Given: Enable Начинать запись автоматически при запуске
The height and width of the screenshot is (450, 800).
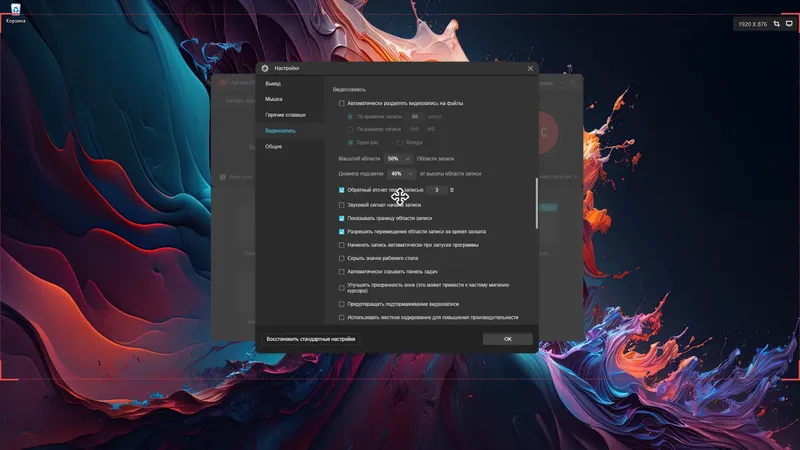Looking at the screenshot, I should point(342,245).
